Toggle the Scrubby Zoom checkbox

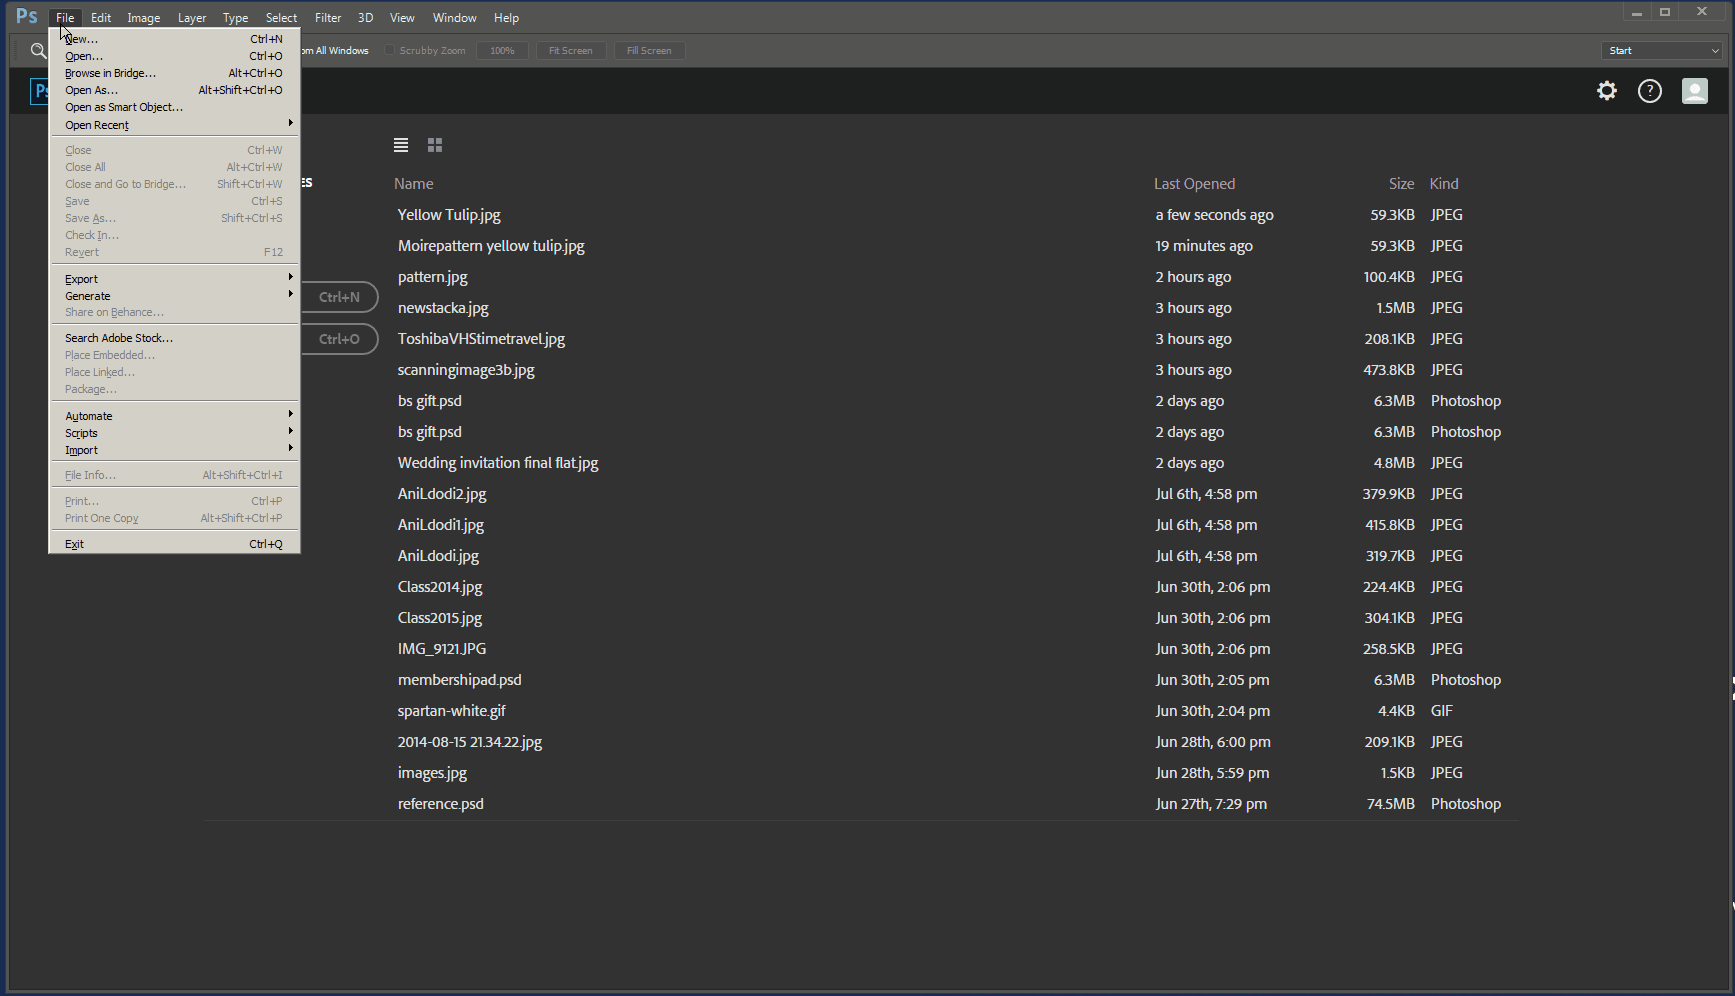390,50
